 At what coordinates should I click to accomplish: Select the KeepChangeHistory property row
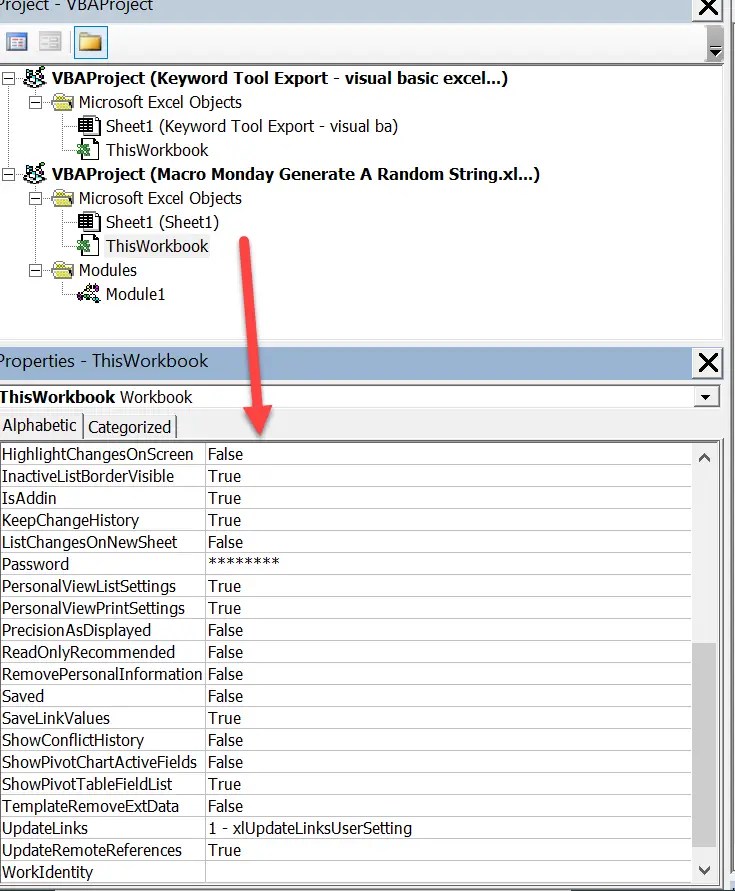point(346,521)
